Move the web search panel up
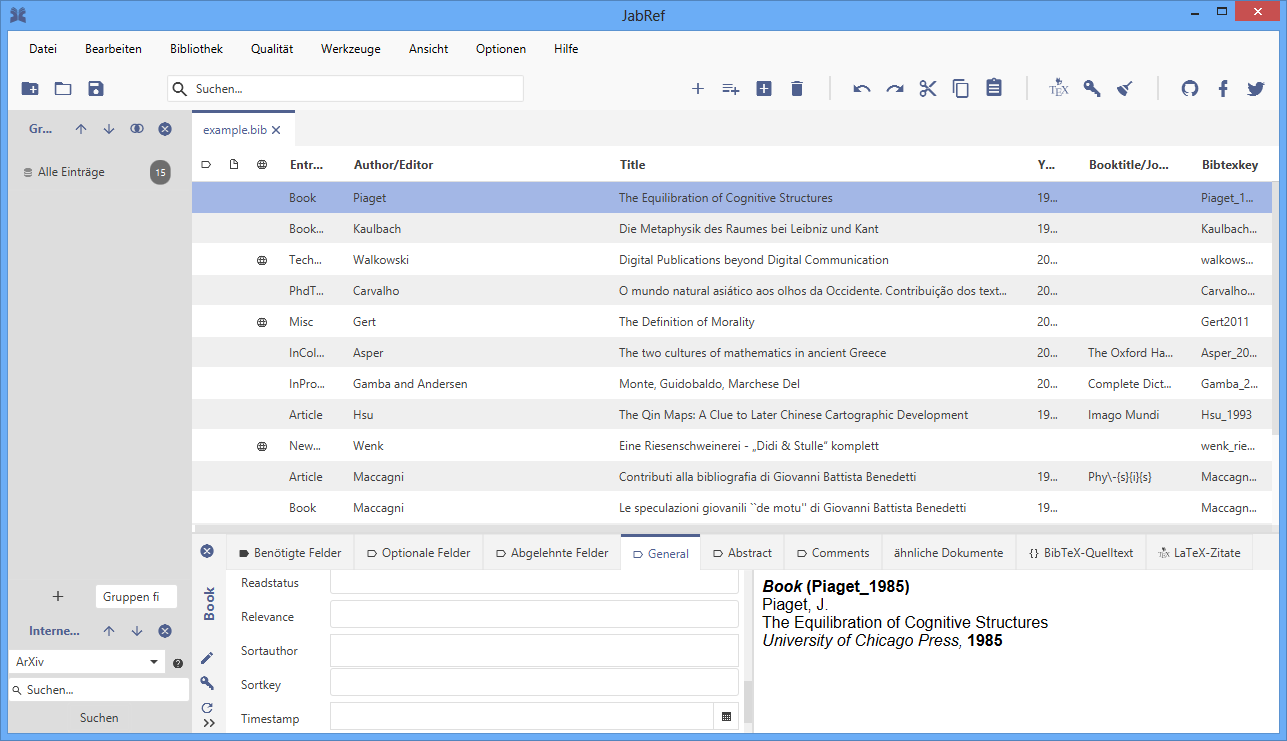Image resolution: width=1287 pixels, height=741 pixels. (109, 631)
